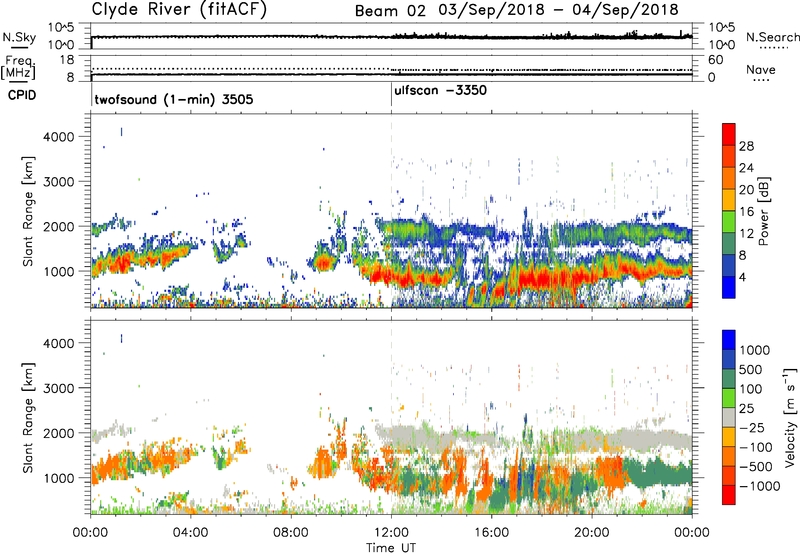The image size is (800, 554).
Task: Pick the light green Power colorbar segment near 14
Action: pos(729,221)
